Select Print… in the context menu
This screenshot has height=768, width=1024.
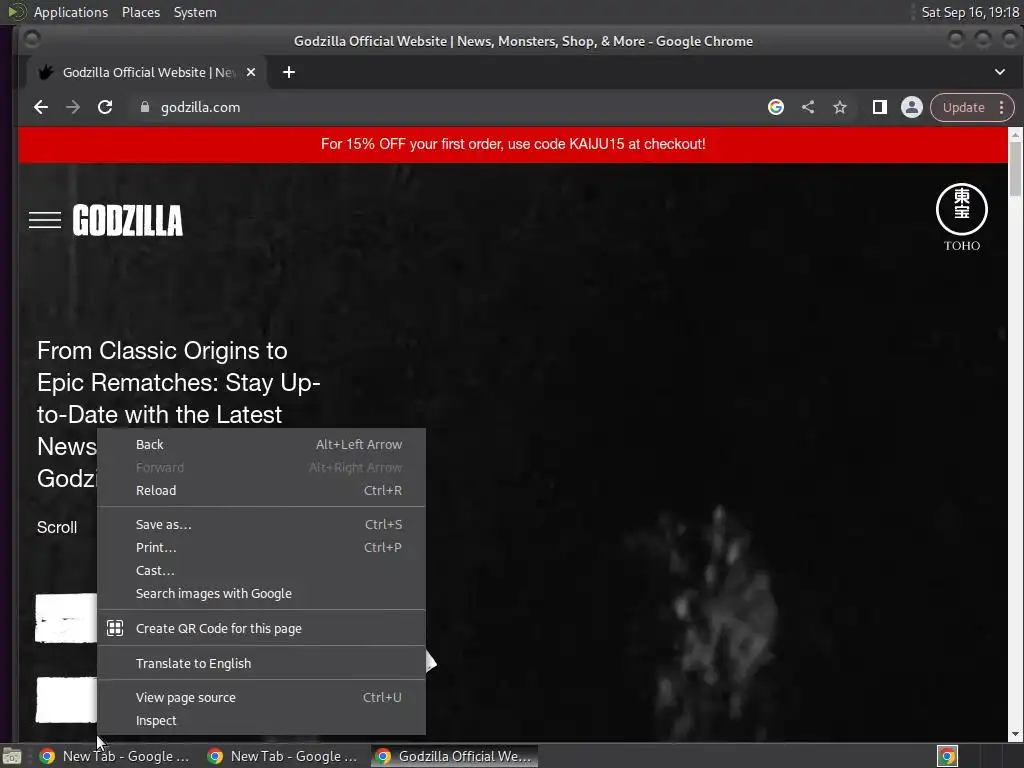pyautogui.click(x=261, y=547)
